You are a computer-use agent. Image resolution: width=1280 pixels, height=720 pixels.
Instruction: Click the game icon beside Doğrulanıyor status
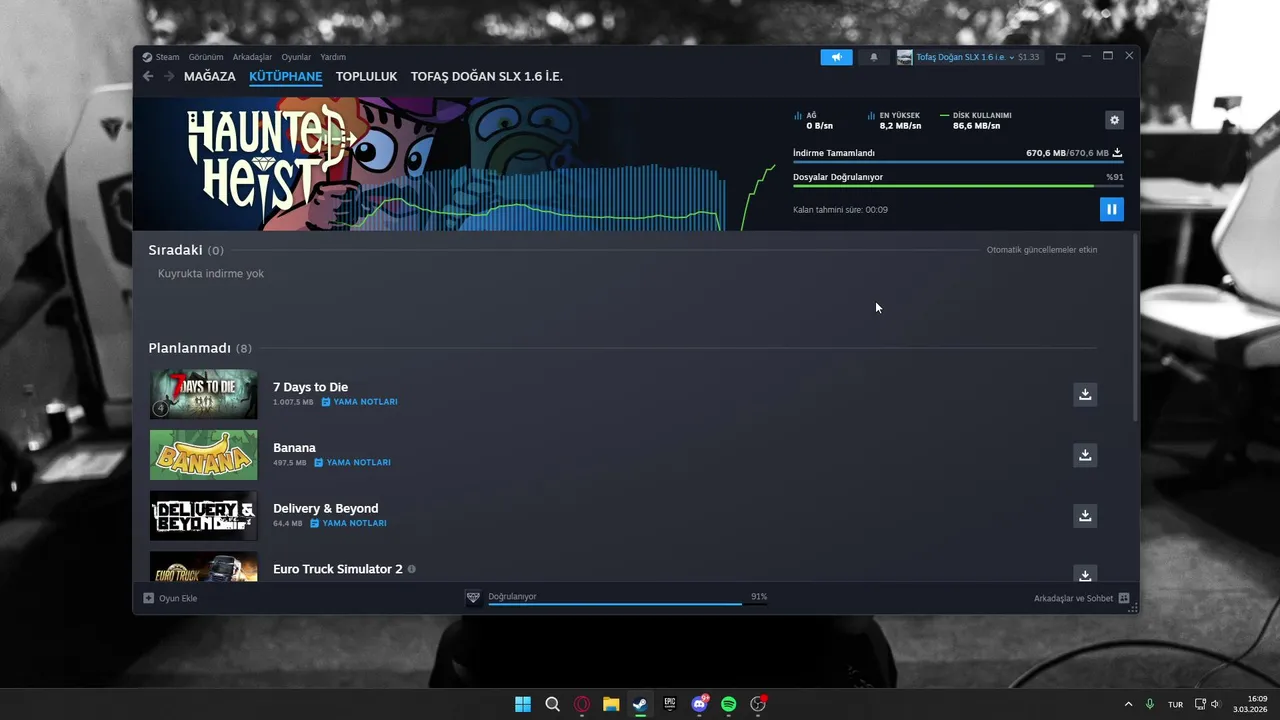click(x=473, y=598)
